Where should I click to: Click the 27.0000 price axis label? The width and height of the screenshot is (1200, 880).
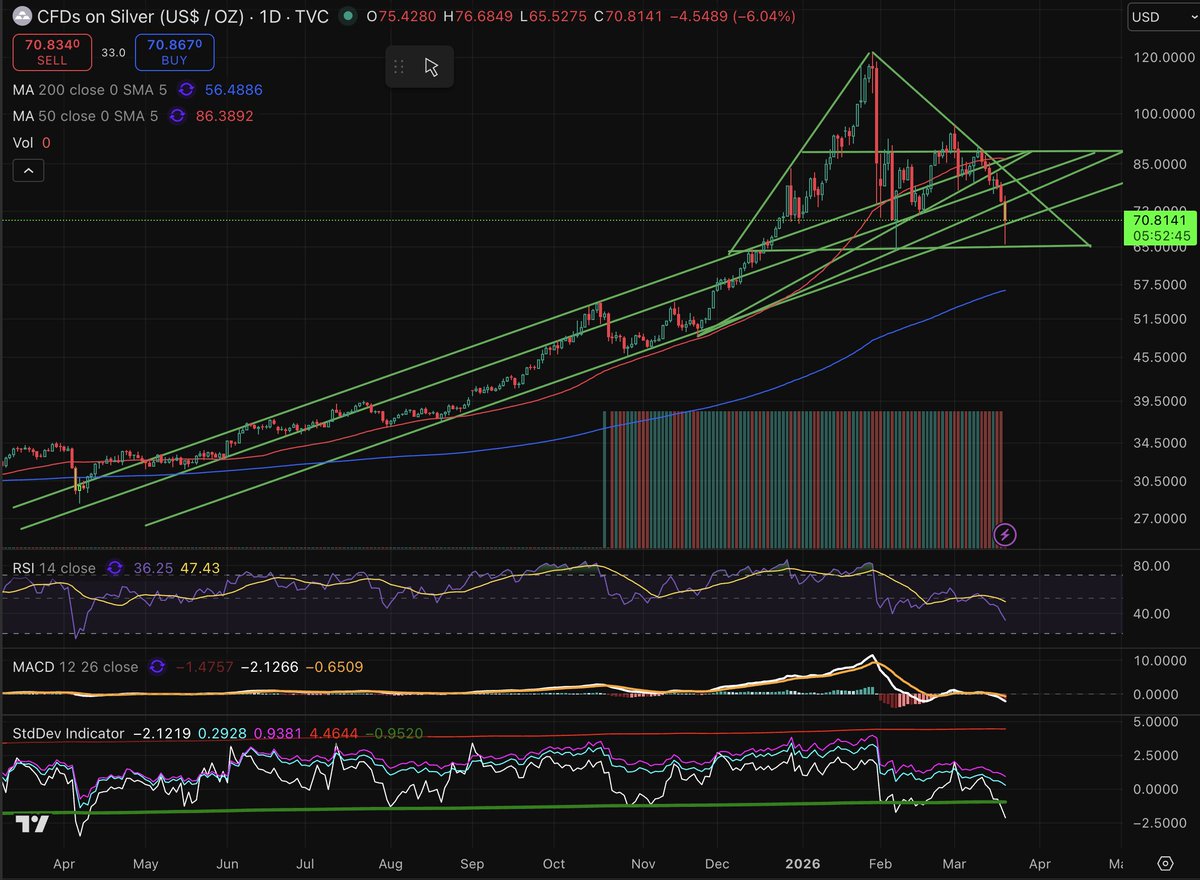(x=1162, y=519)
